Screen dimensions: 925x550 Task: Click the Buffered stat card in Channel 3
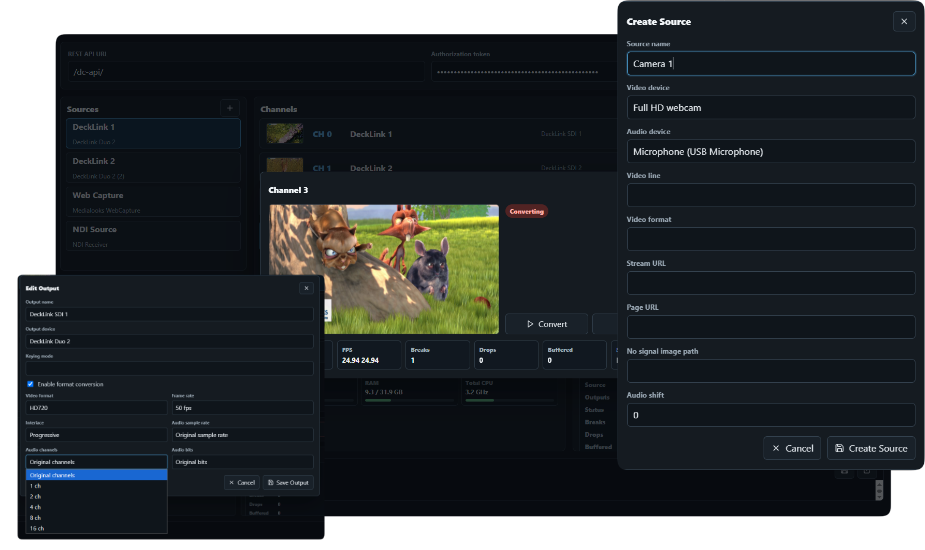(x=575, y=355)
